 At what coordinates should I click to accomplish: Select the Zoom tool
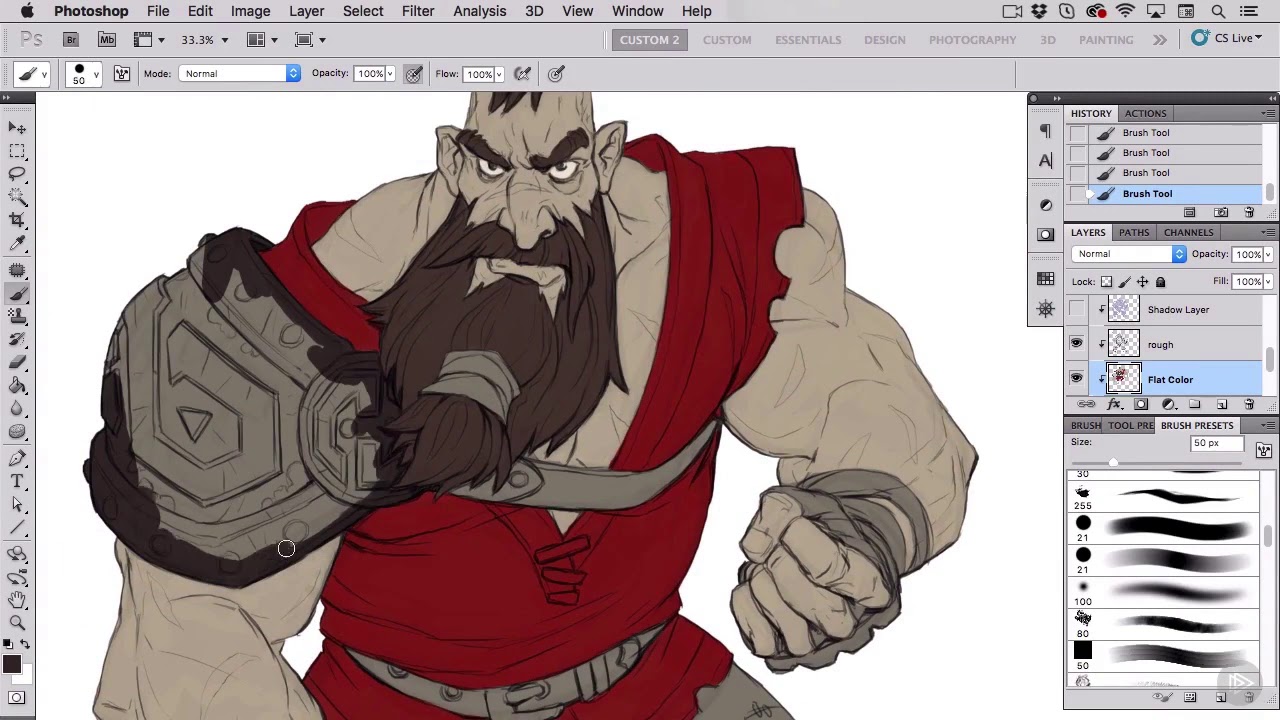pos(17,623)
